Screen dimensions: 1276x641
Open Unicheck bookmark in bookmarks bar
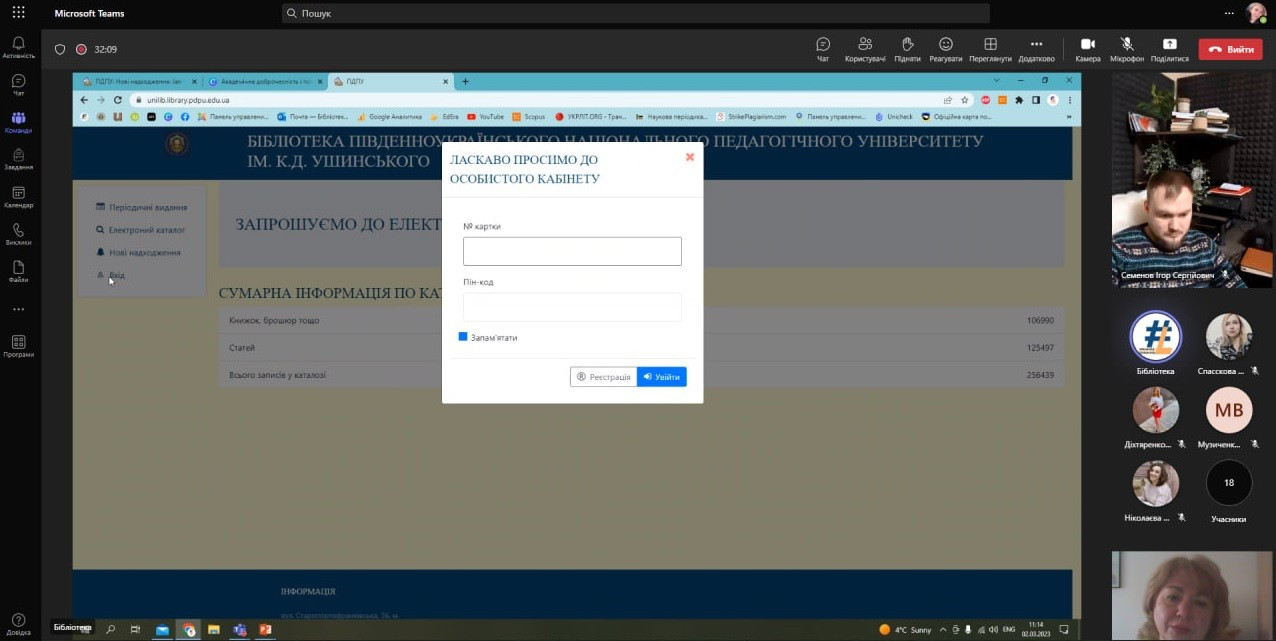coord(895,117)
